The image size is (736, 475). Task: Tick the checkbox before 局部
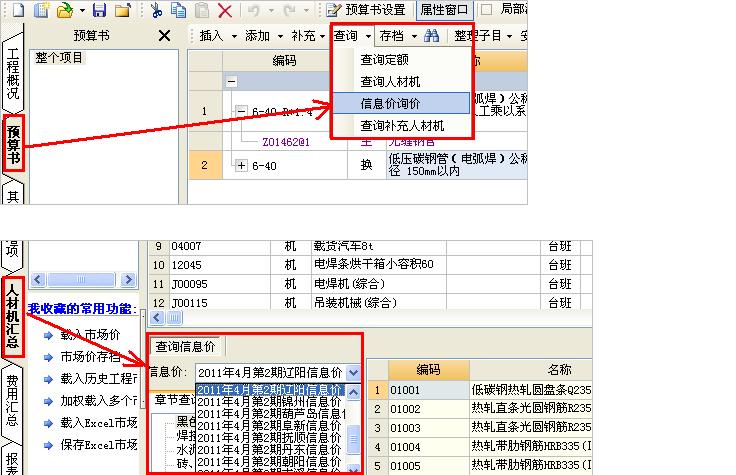[487, 9]
